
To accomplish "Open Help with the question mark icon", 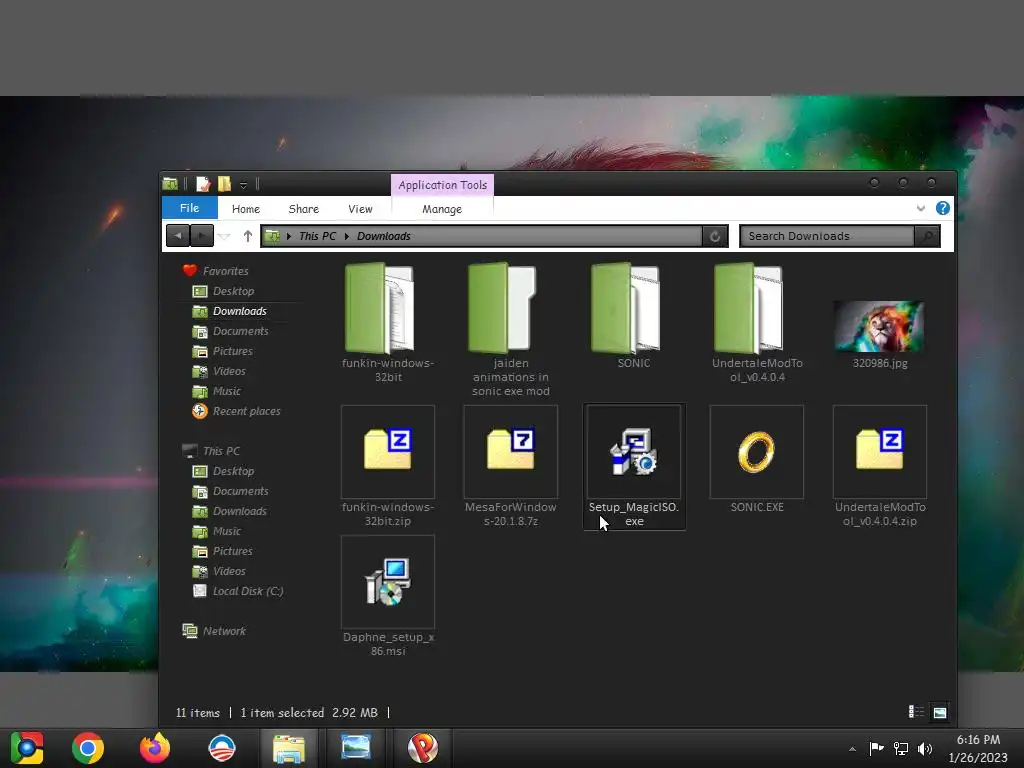I will click(942, 208).
